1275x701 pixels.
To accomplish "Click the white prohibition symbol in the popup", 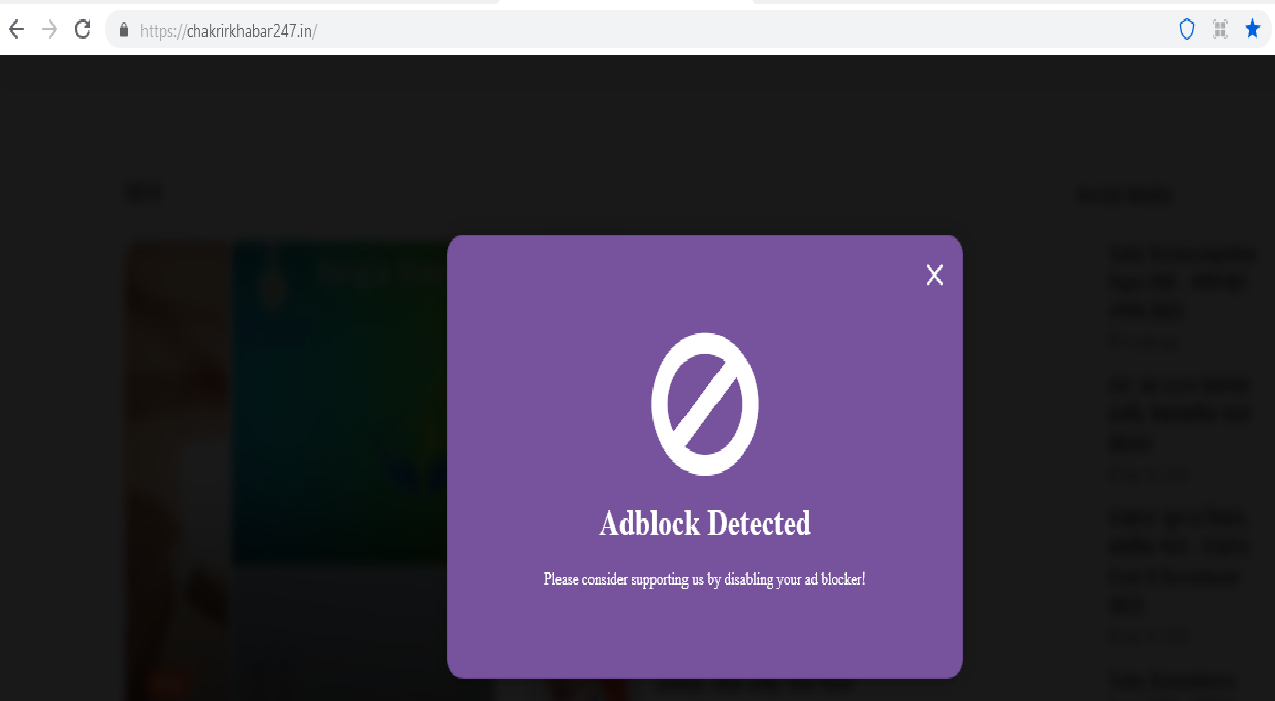I will click(x=705, y=404).
